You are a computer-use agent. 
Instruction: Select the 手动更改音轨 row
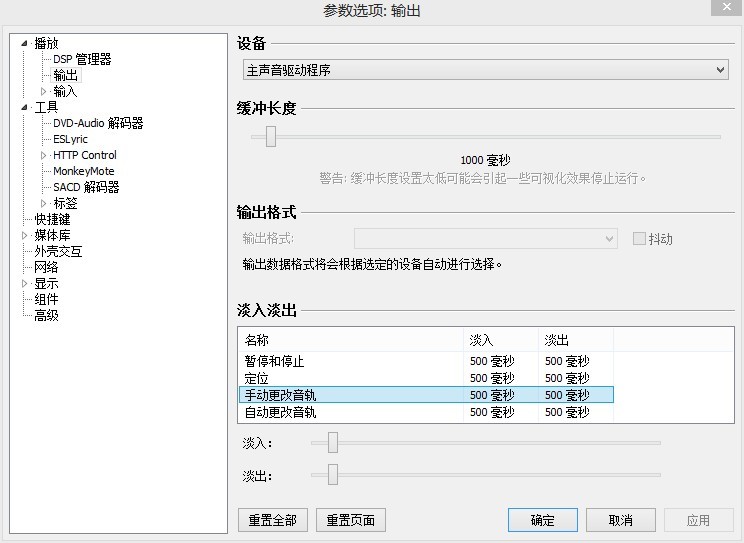(x=426, y=395)
